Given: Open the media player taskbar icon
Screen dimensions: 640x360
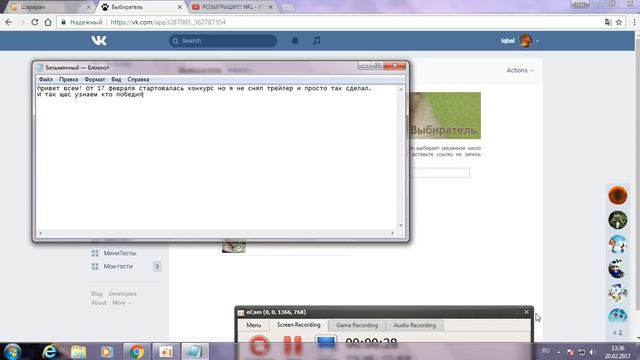Looking at the screenshot, I should [x=107, y=351].
